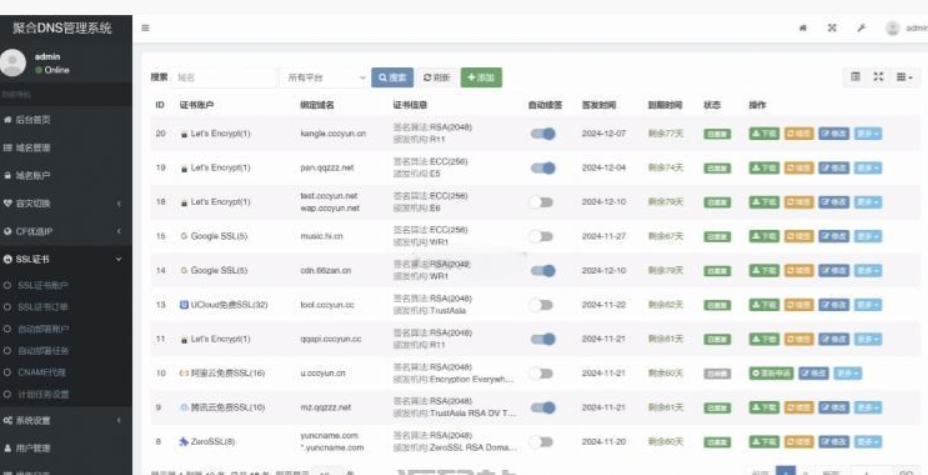The width and height of the screenshot is (928, 475).
Task: Download certificate for cdn.66zan.cn
Action: click(765, 271)
